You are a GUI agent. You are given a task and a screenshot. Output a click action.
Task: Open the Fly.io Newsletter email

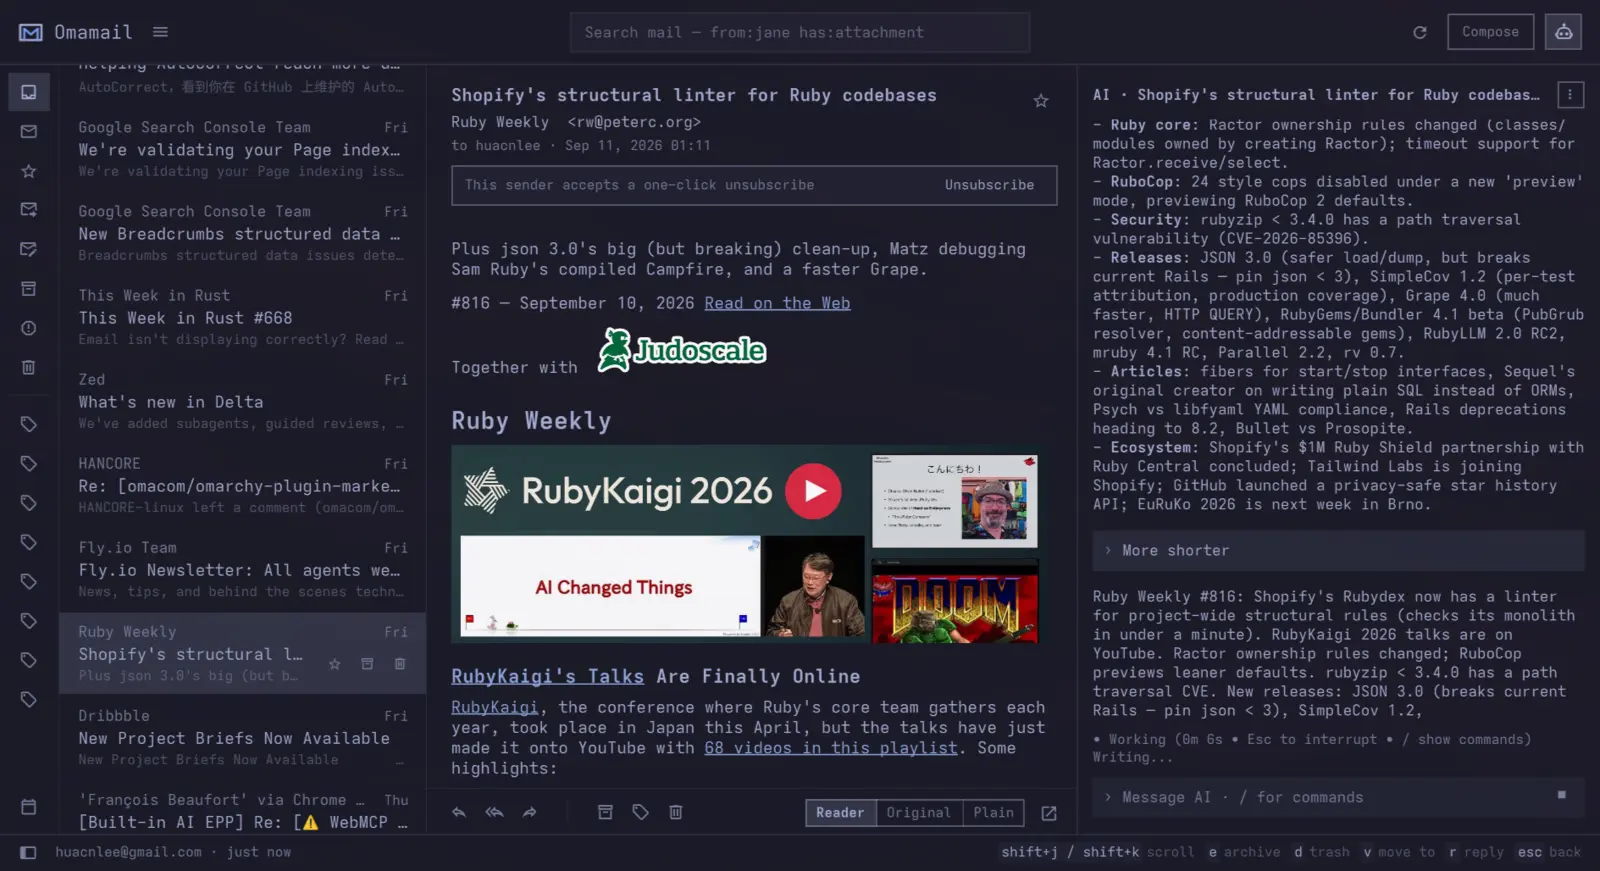pyautogui.click(x=243, y=569)
